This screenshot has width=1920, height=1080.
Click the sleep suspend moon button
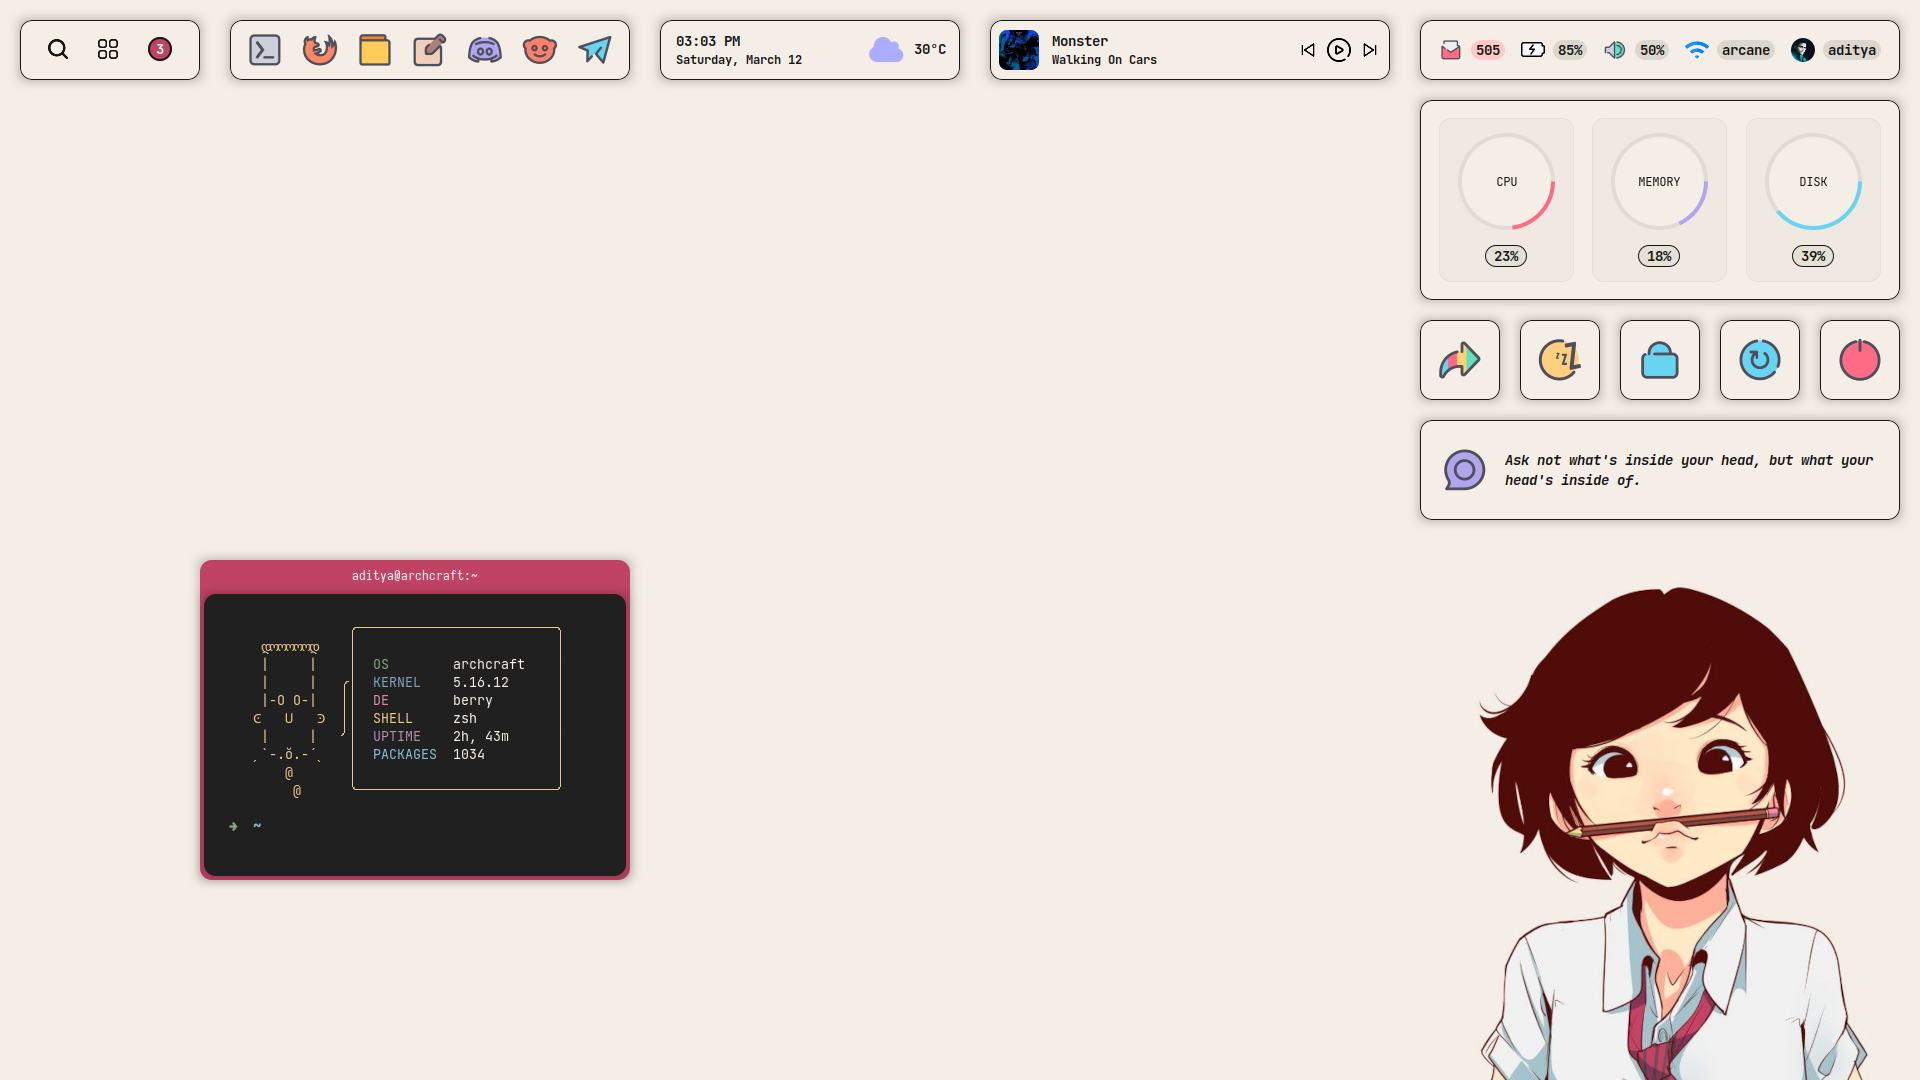point(1559,360)
